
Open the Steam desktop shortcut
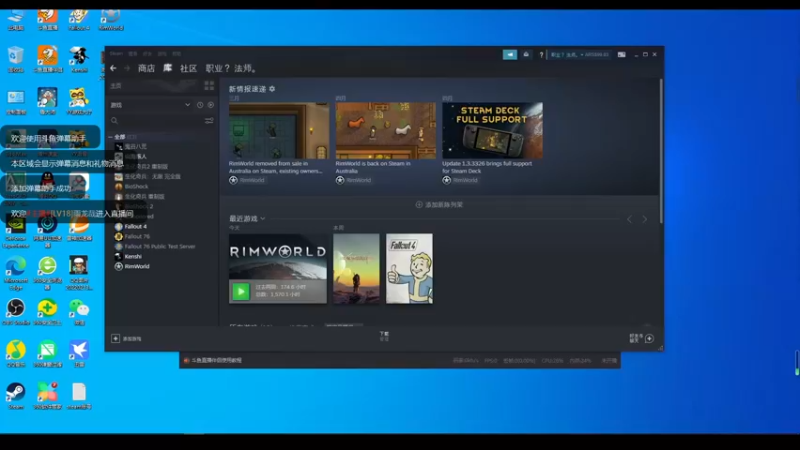(x=15, y=396)
